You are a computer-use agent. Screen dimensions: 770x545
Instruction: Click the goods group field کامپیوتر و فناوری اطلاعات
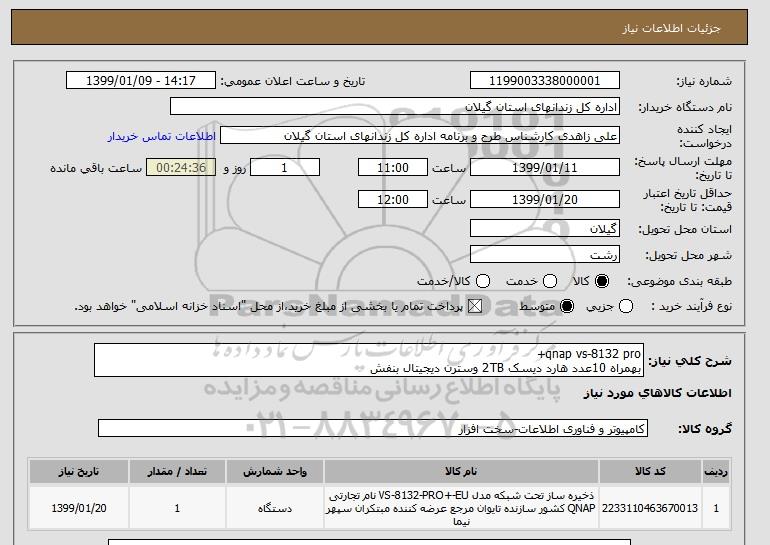click(373, 429)
